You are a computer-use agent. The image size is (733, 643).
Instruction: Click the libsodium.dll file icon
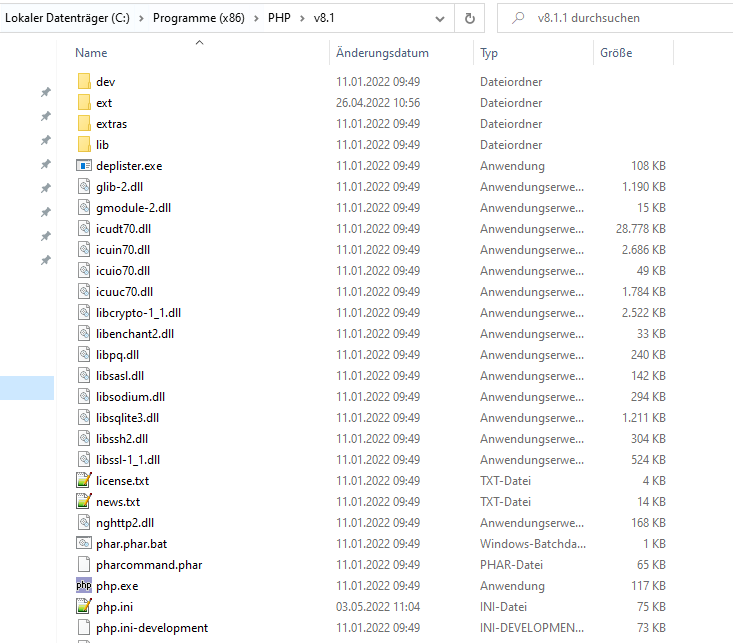84,397
